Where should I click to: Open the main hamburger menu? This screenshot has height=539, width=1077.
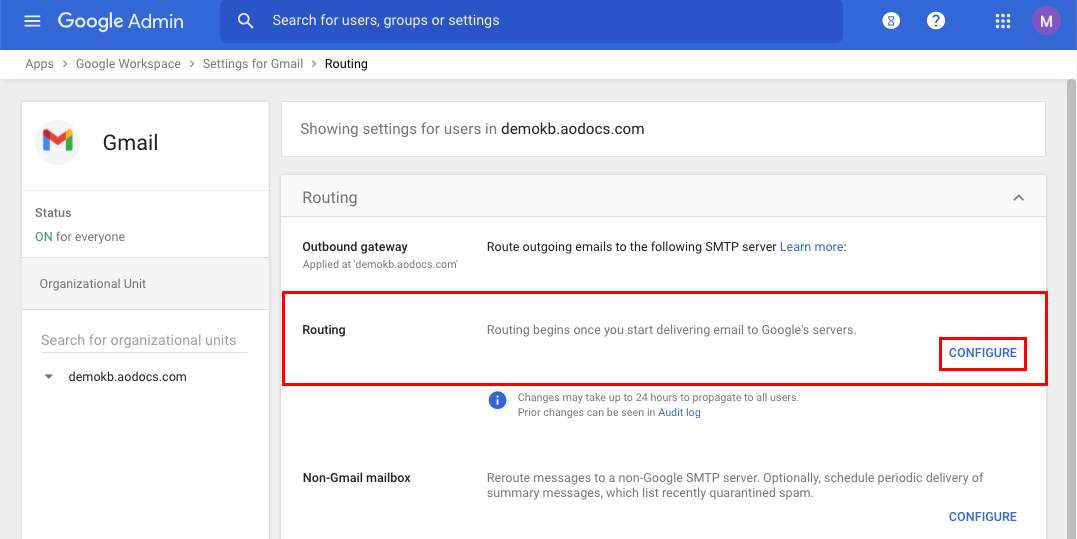pyautogui.click(x=32, y=21)
